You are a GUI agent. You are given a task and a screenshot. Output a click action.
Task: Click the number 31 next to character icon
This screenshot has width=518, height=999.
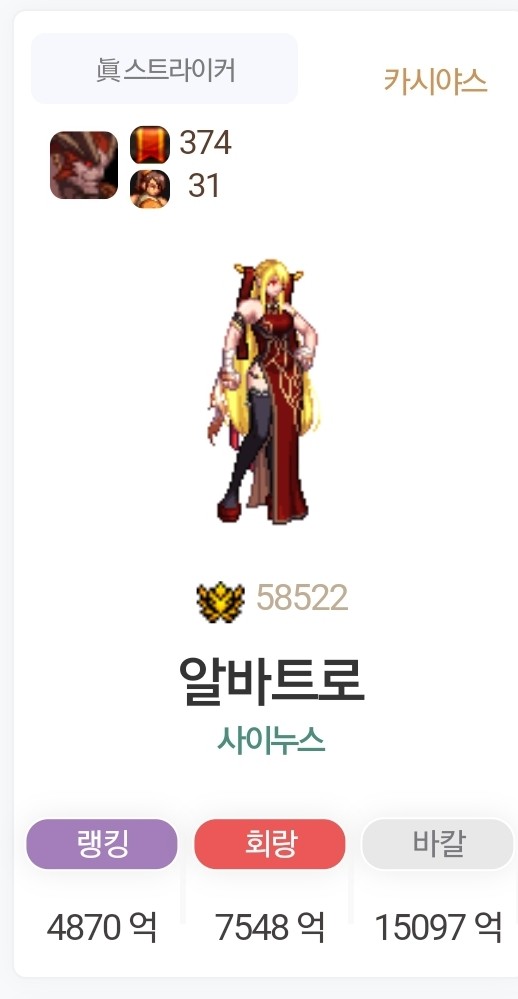204,186
